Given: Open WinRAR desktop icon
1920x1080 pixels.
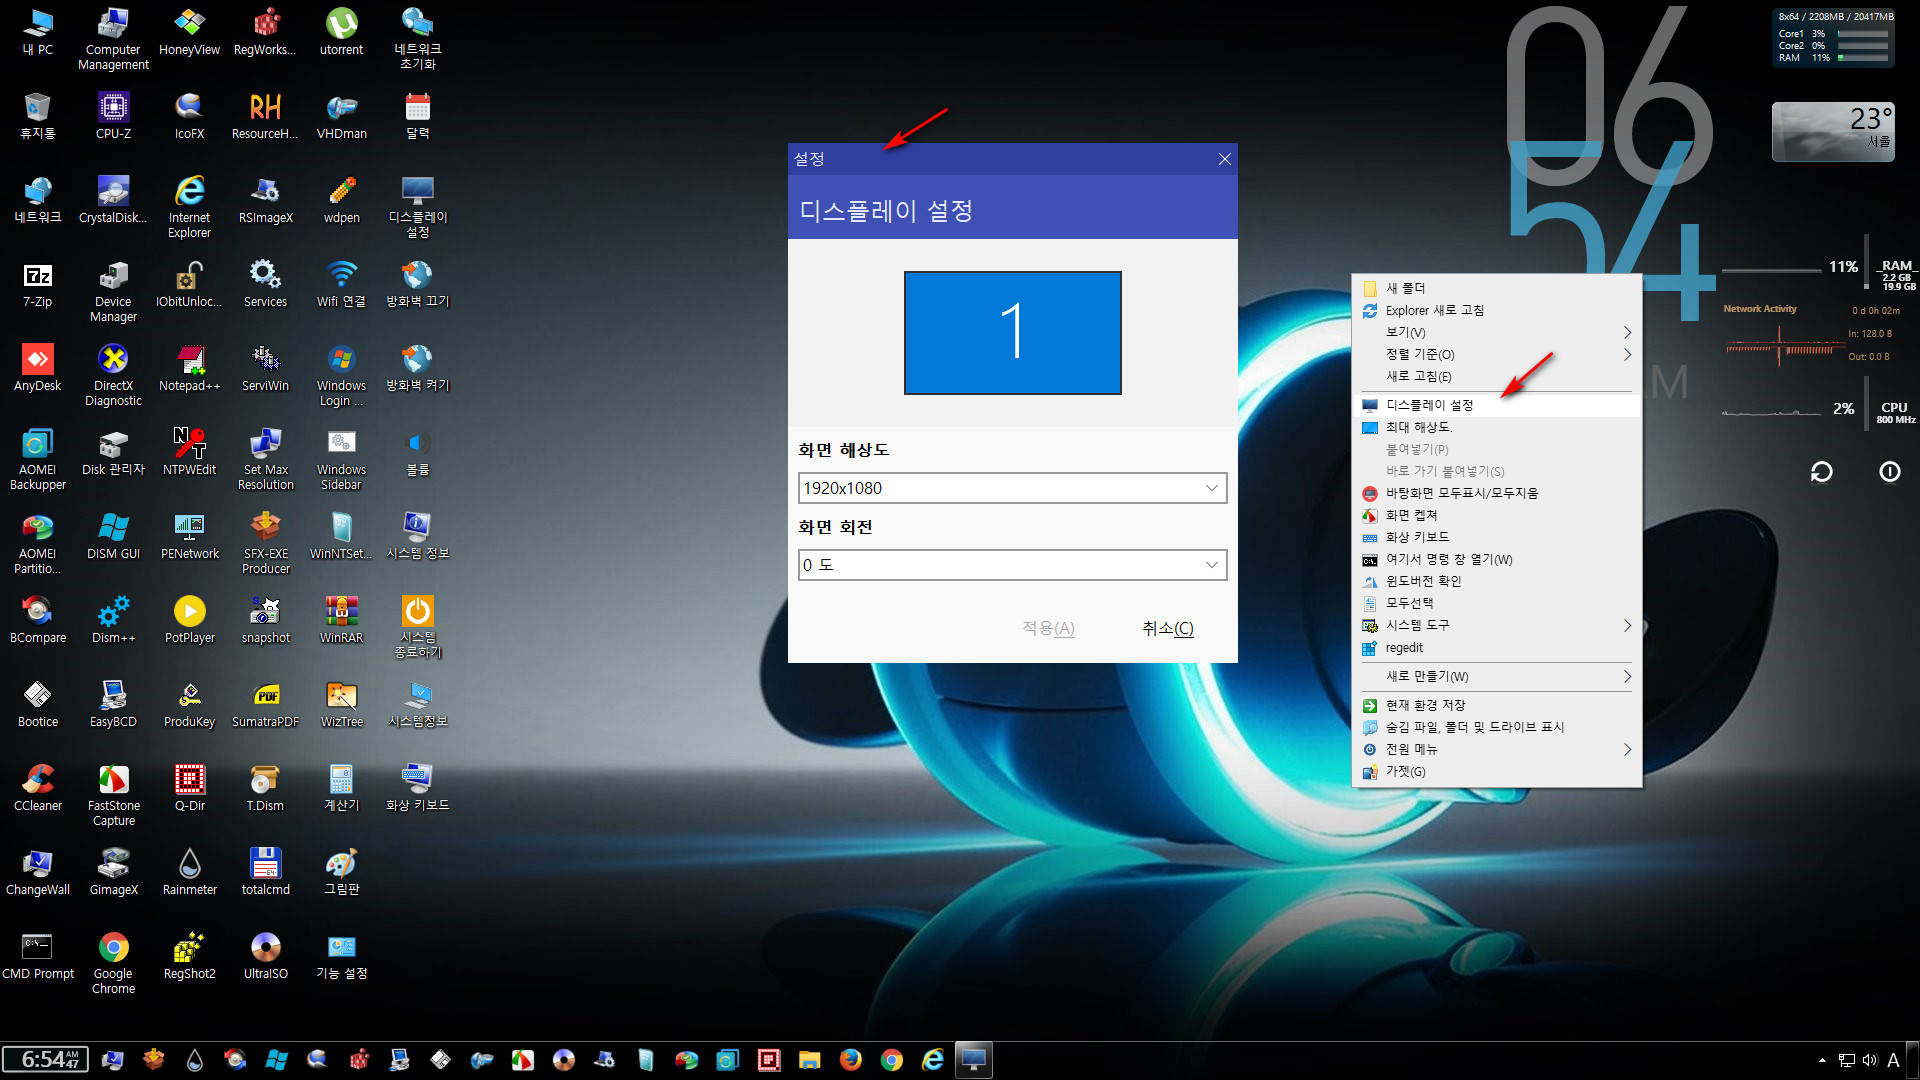Looking at the screenshot, I should tap(341, 619).
